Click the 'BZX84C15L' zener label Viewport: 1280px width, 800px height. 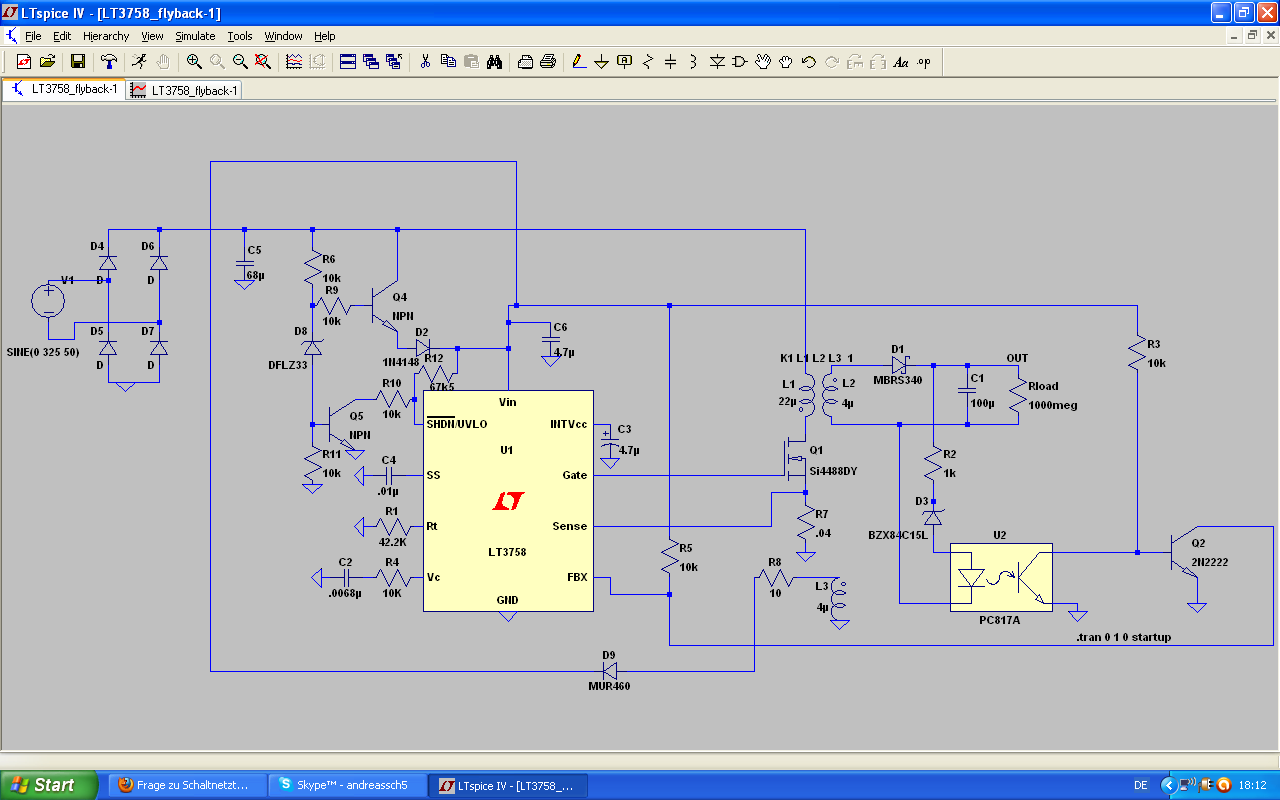[898, 535]
